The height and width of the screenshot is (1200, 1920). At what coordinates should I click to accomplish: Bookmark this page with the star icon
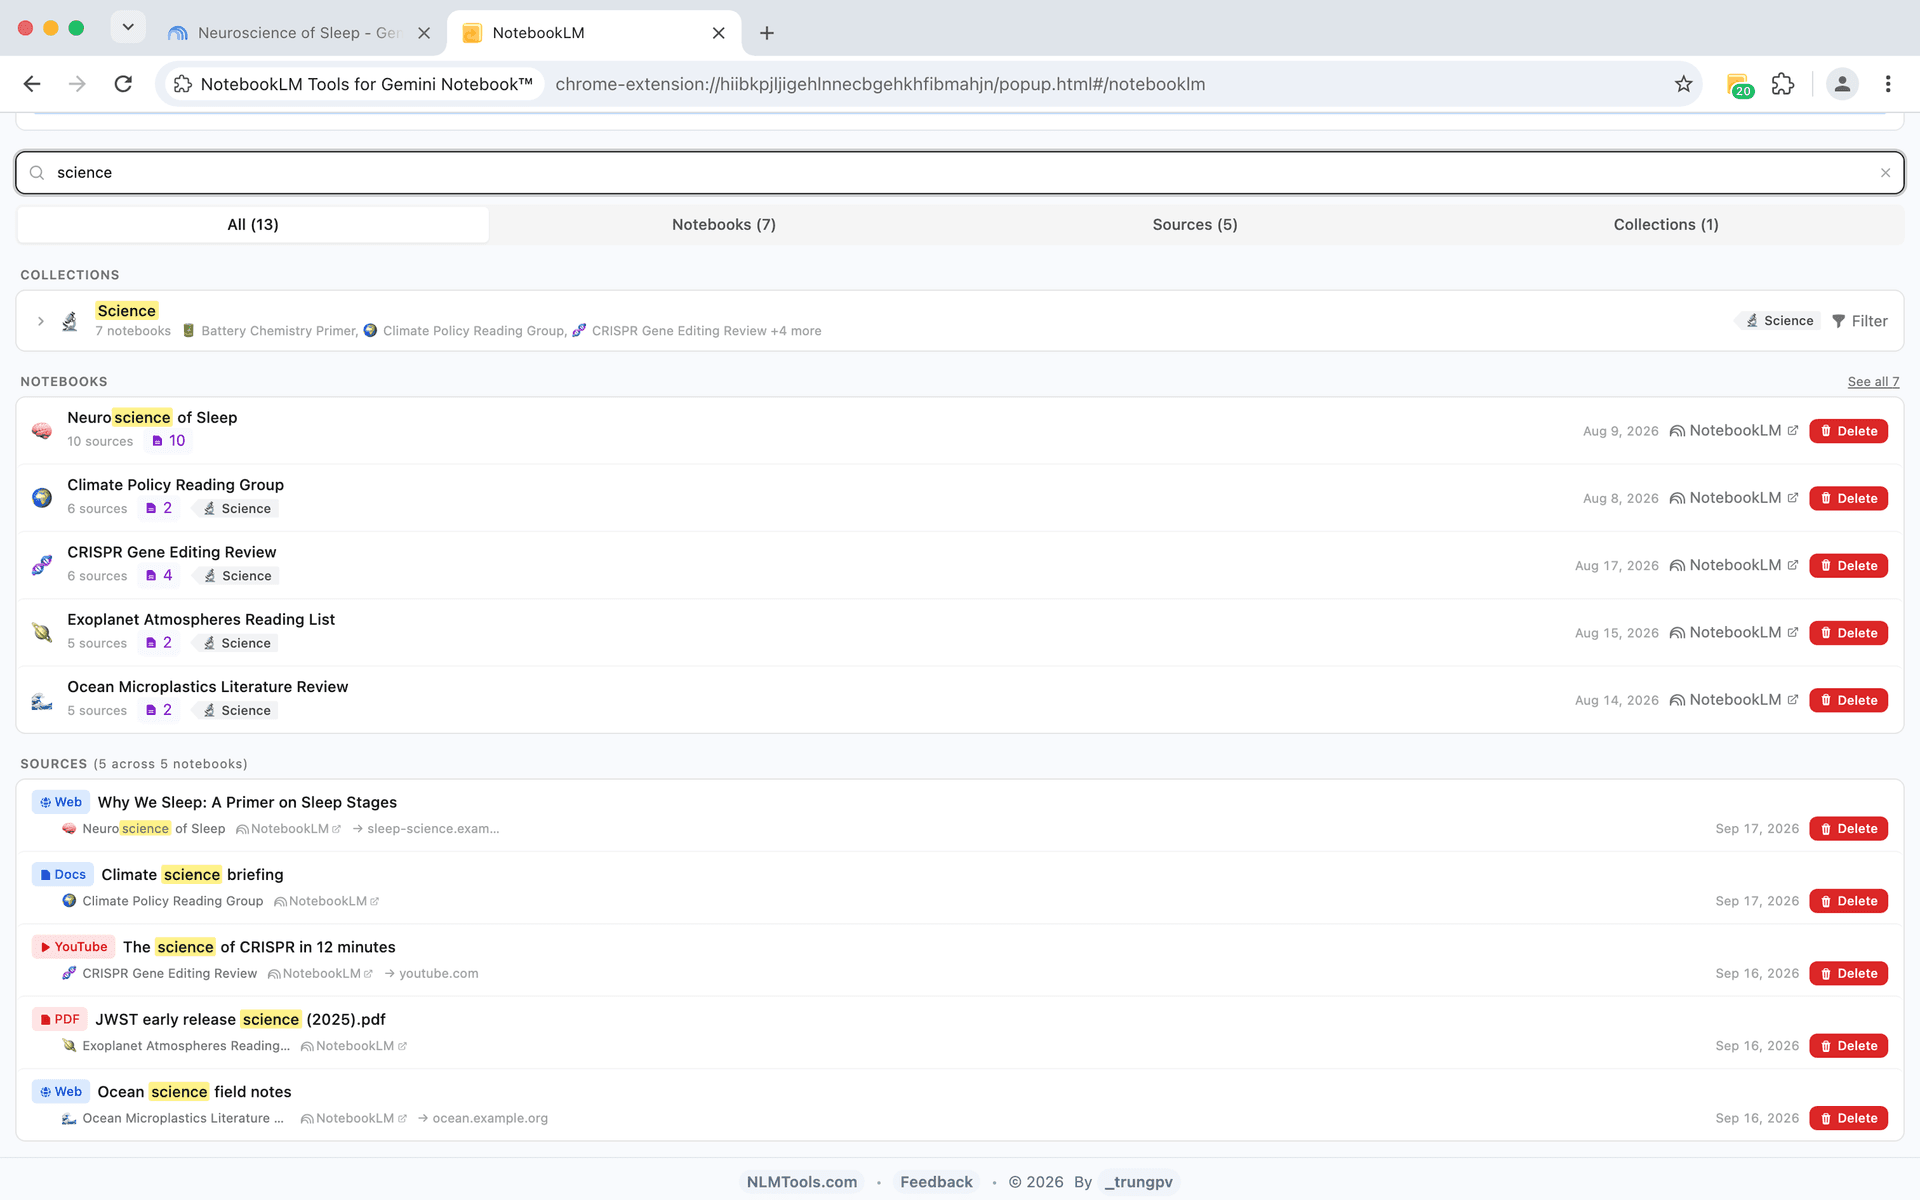1684,84
